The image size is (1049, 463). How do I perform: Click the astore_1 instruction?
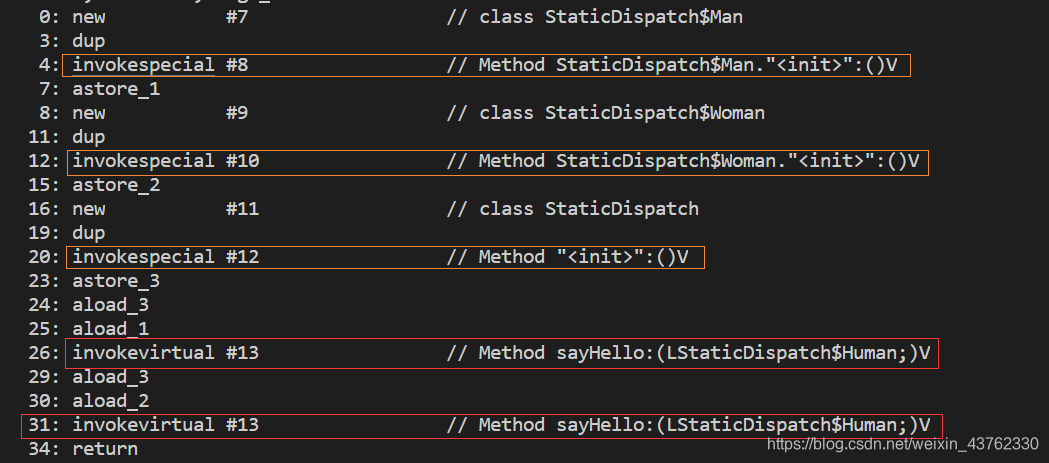click(116, 89)
